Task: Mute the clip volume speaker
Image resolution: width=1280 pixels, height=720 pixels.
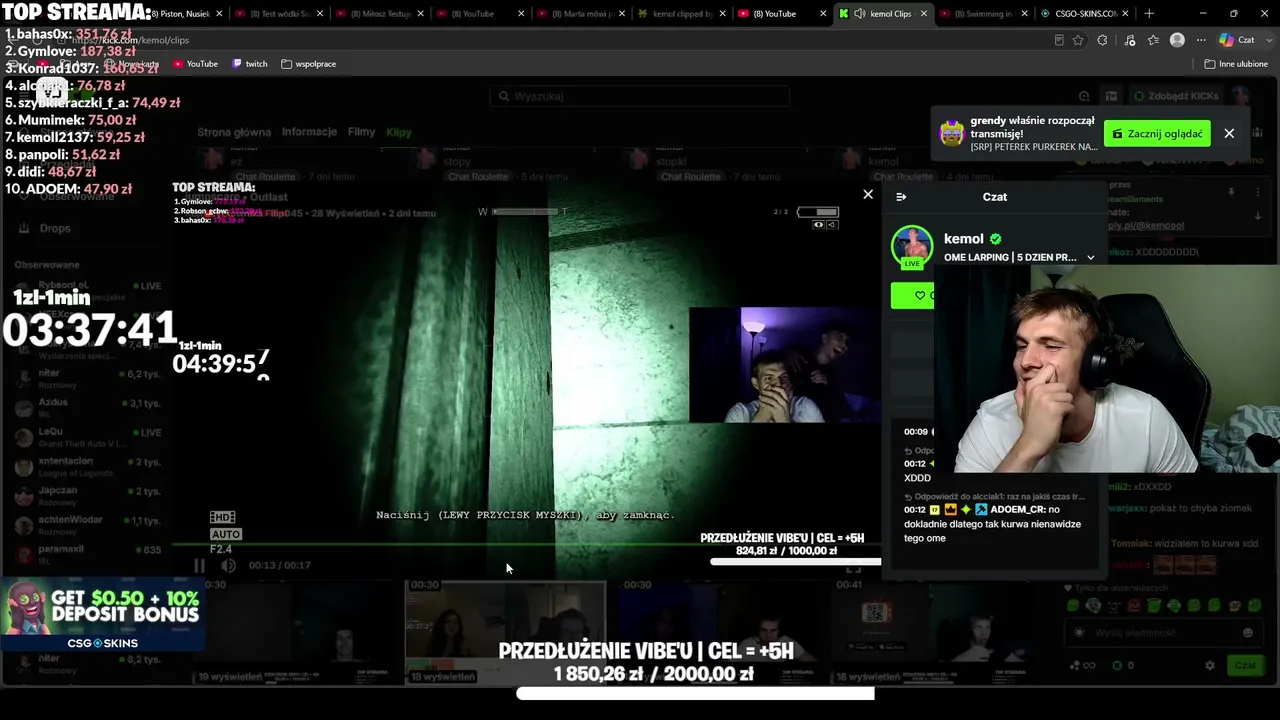Action: (228, 565)
